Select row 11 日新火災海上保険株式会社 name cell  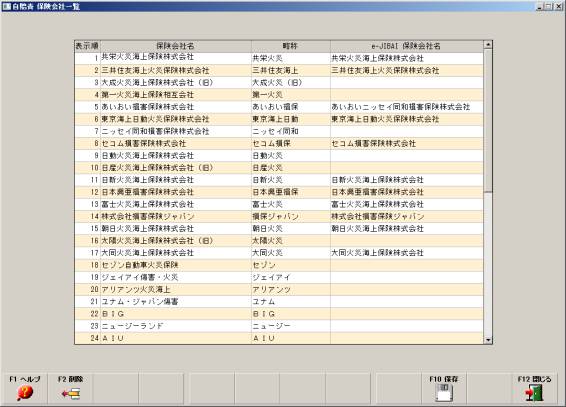coord(175,180)
